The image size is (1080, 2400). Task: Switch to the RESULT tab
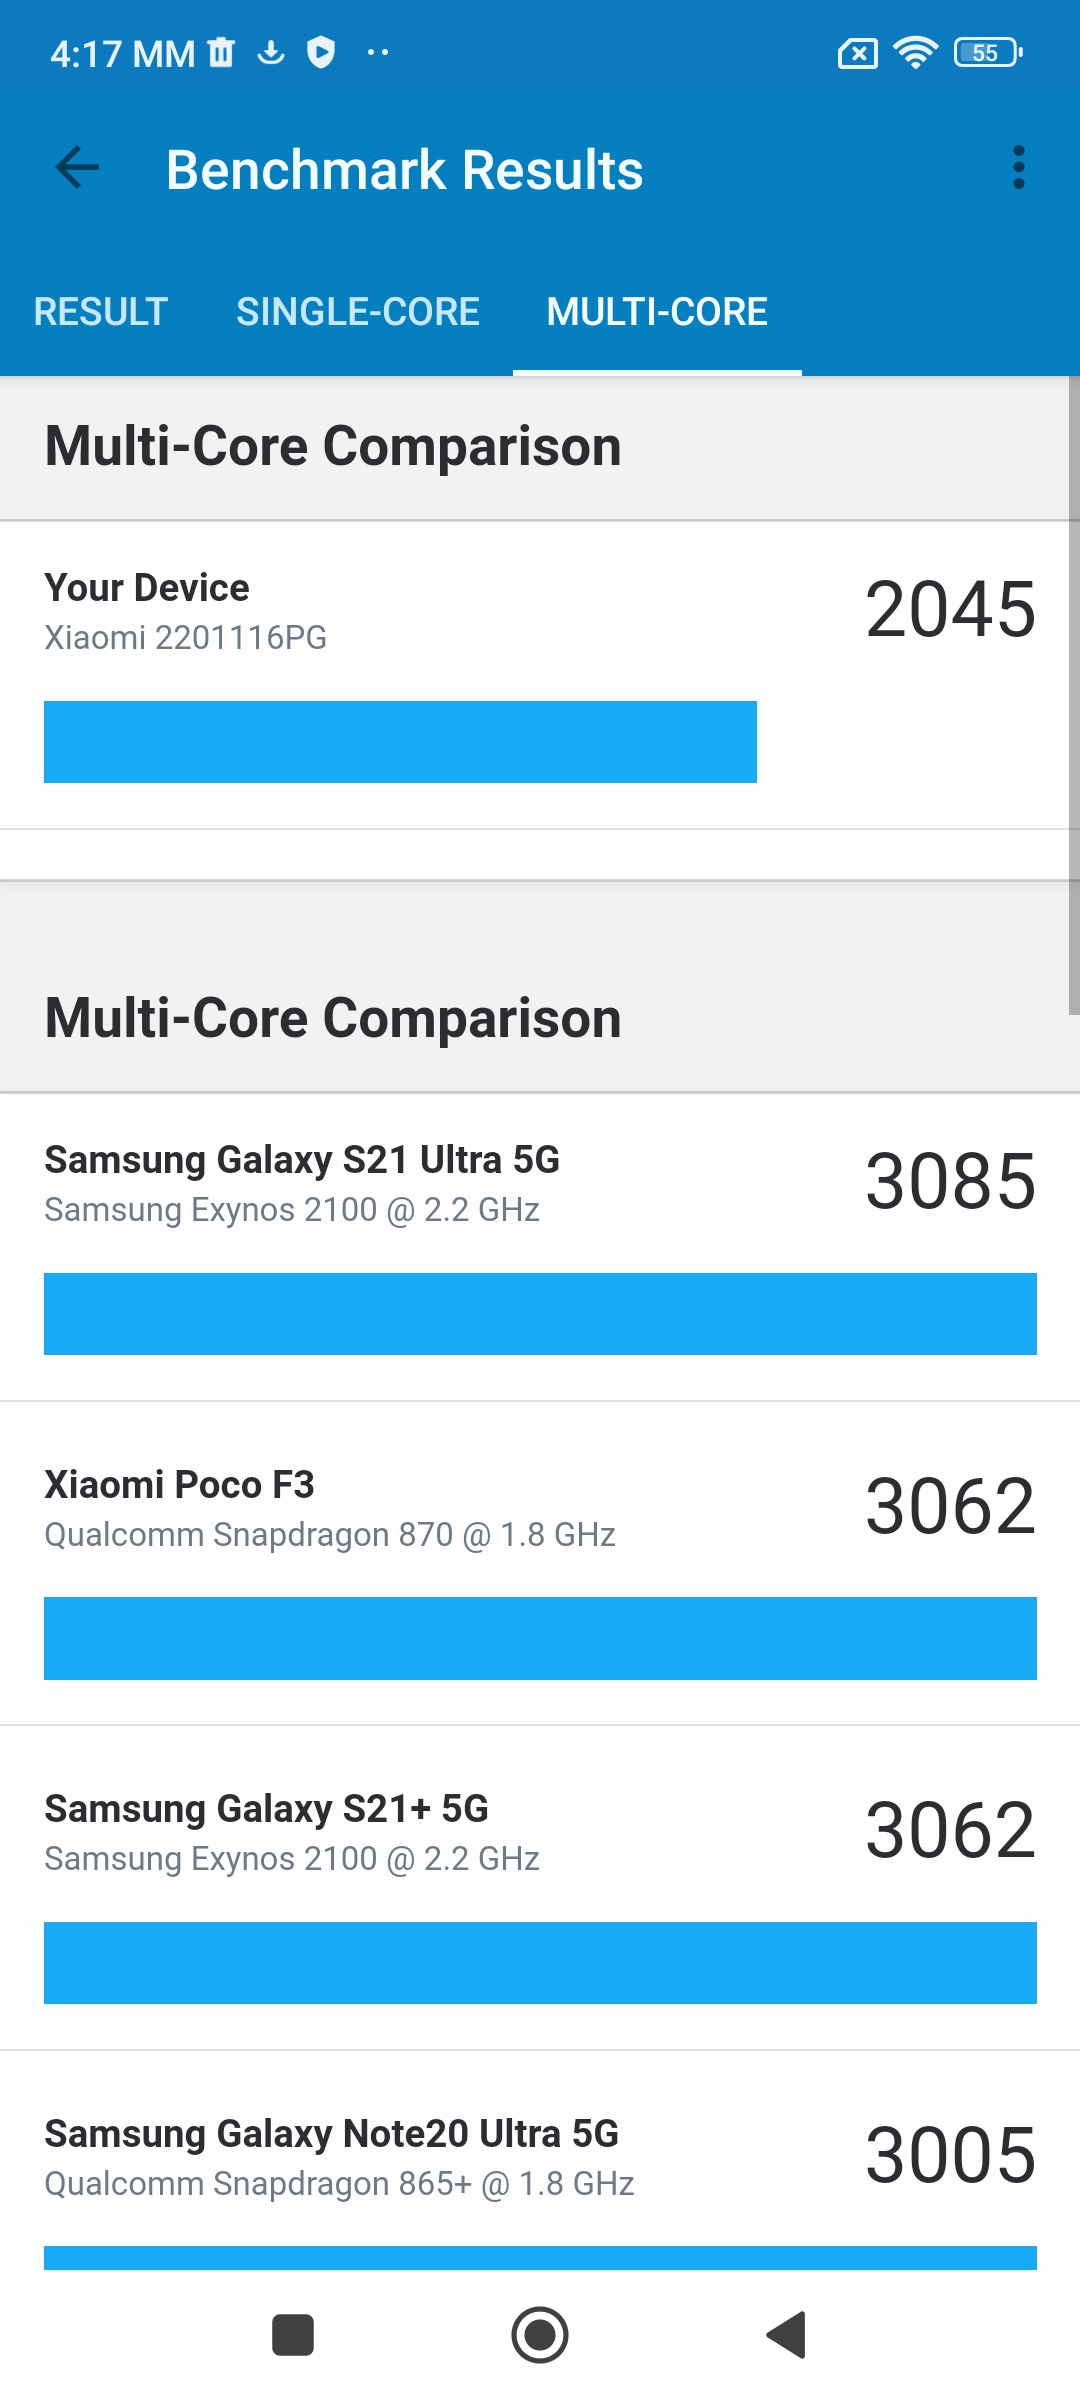click(x=100, y=312)
